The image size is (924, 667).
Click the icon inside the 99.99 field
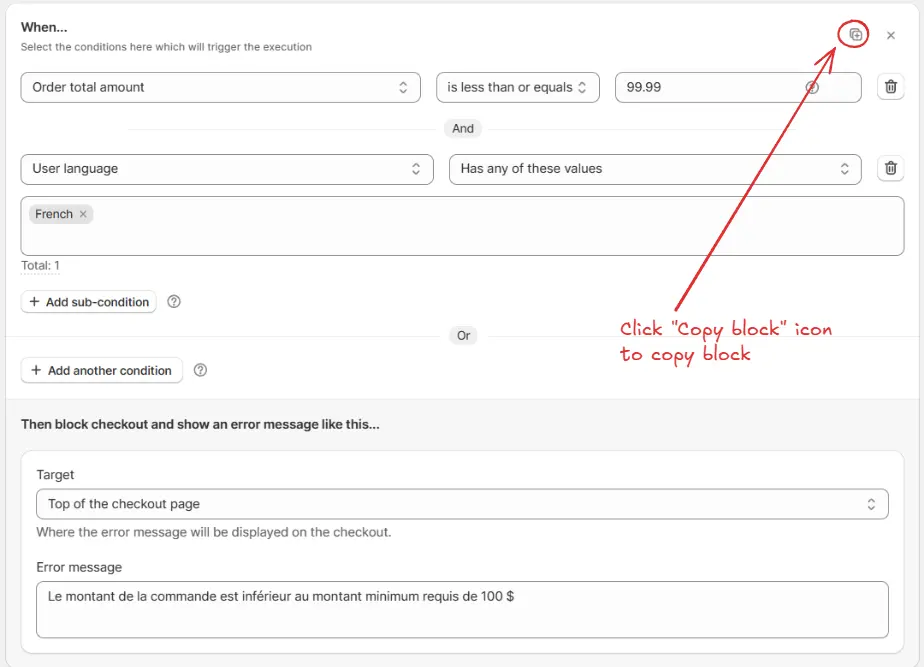812,87
